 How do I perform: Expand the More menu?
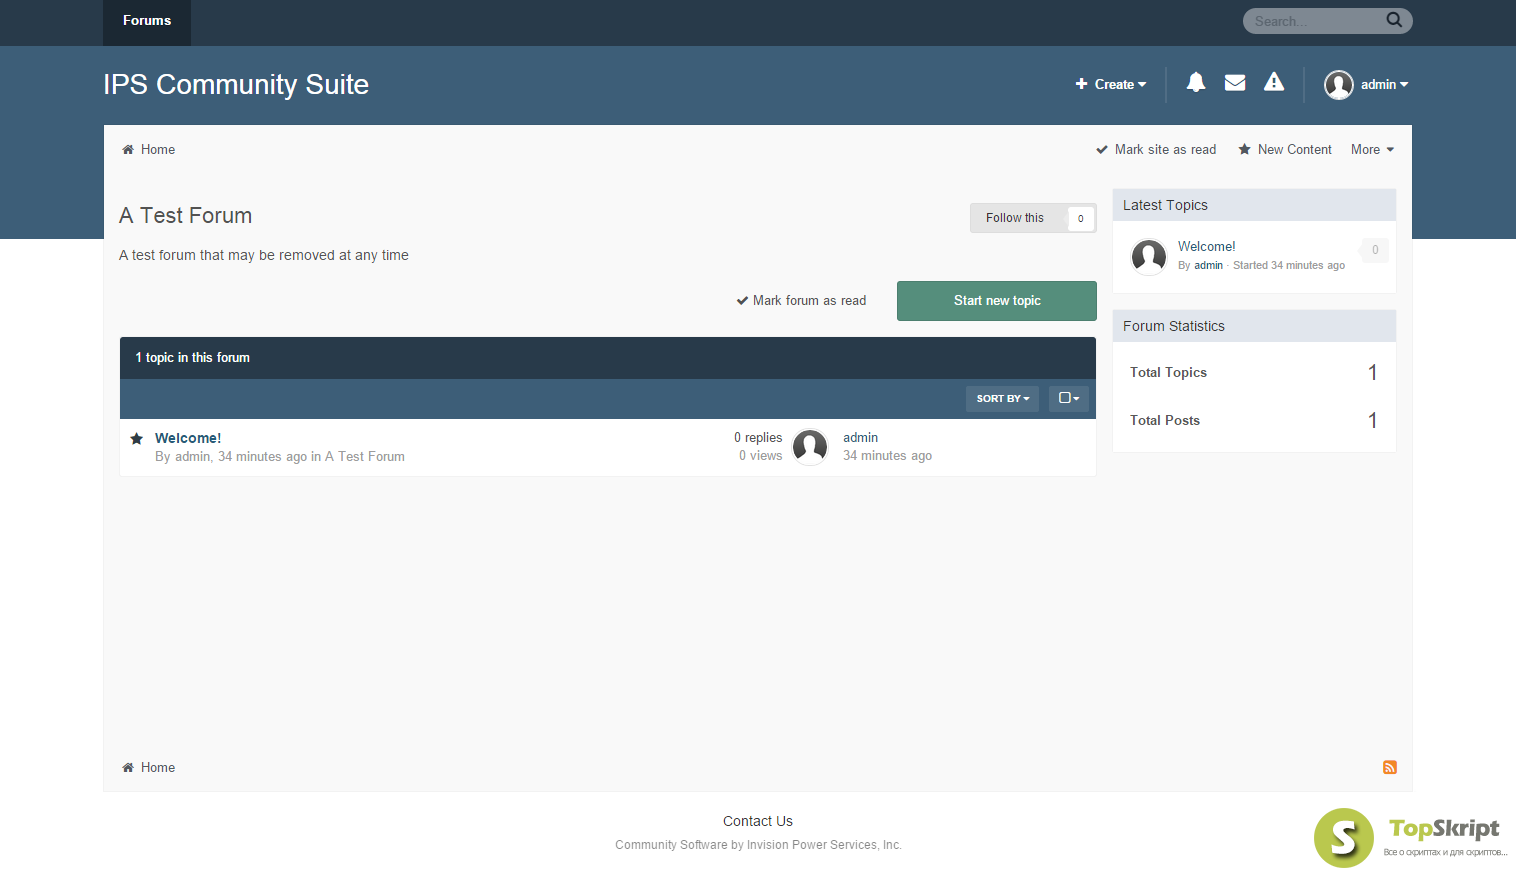coord(1372,150)
